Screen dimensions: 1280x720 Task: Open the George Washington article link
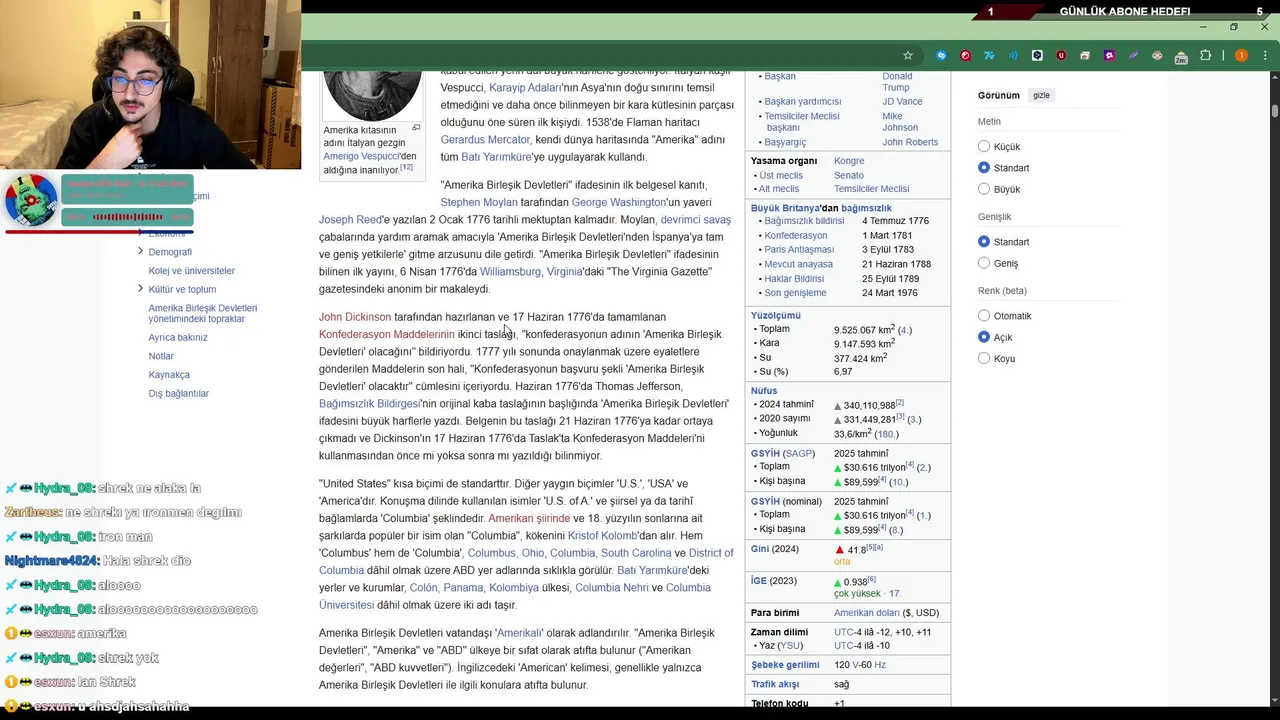coord(618,202)
